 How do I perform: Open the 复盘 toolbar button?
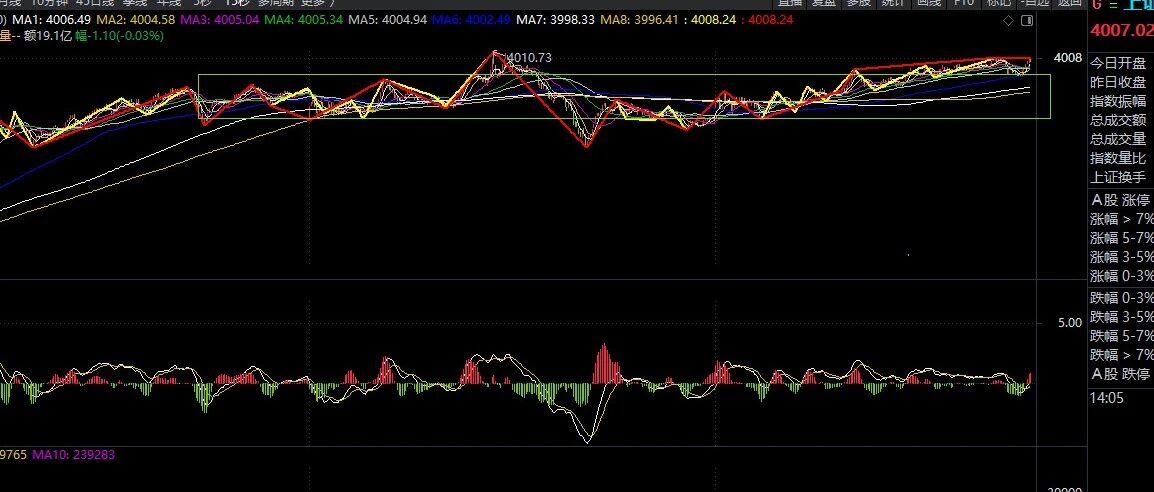(824, 3)
